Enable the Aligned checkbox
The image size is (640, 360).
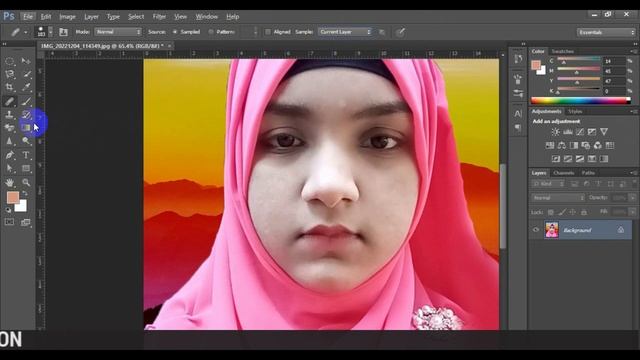268,32
